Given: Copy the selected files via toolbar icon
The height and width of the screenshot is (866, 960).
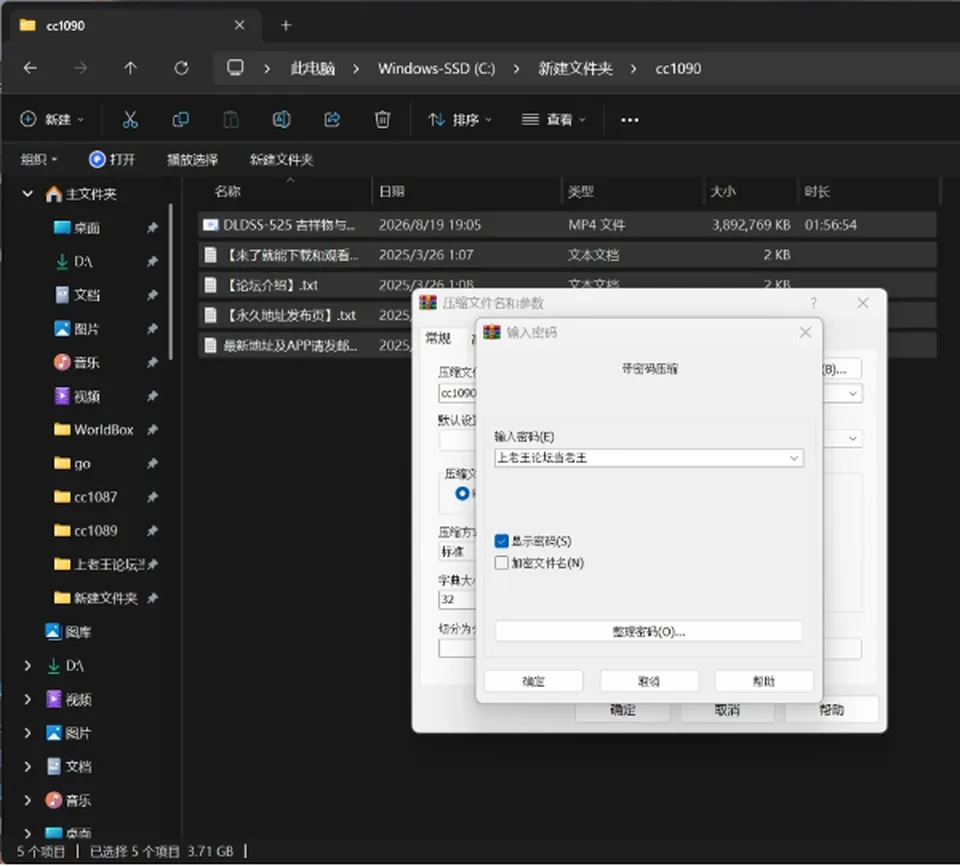Looking at the screenshot, I should click(181, 119).
